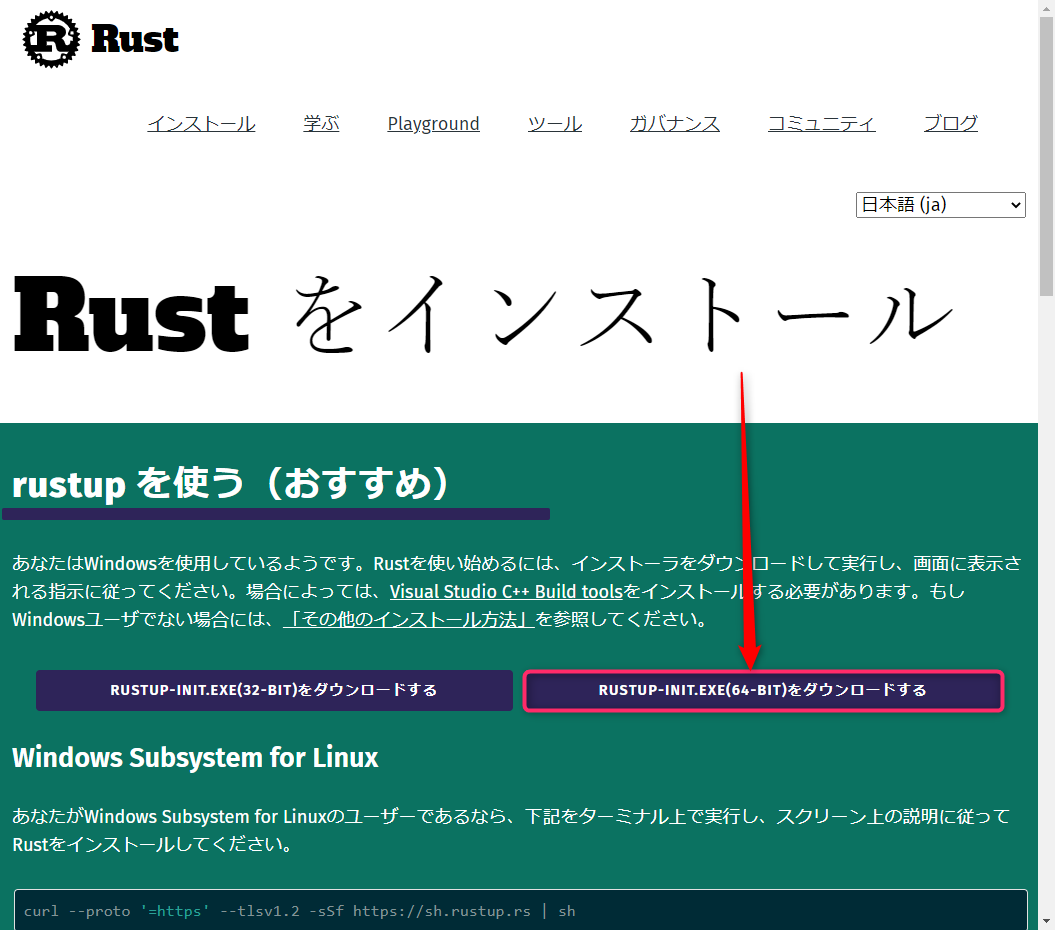Click the curl command code box

[x=521, y=910]
